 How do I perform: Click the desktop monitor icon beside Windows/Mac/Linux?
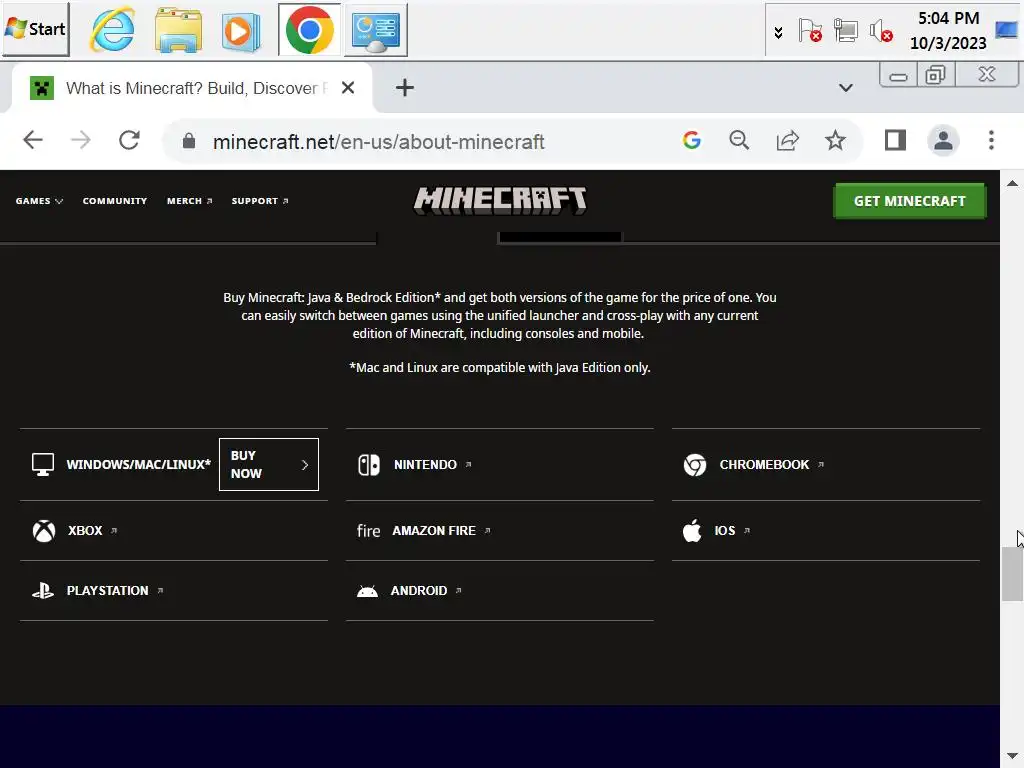click(x=43, y=465)
